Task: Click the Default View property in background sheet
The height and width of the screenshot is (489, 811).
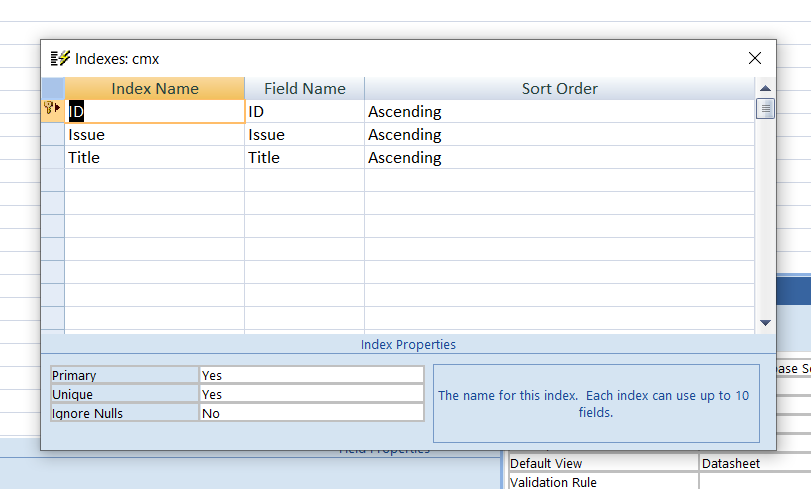Action: point(604,463)
